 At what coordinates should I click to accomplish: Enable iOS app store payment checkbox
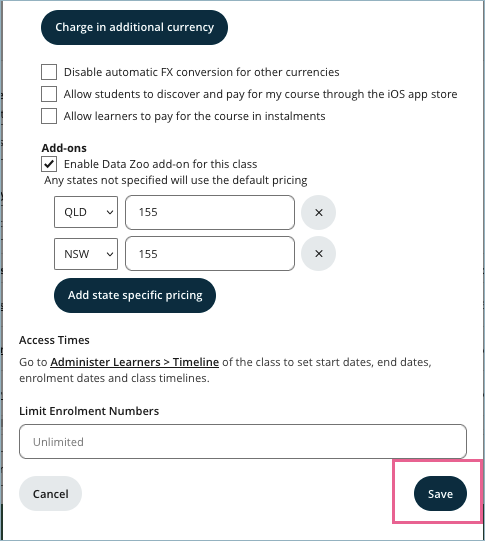49,94
